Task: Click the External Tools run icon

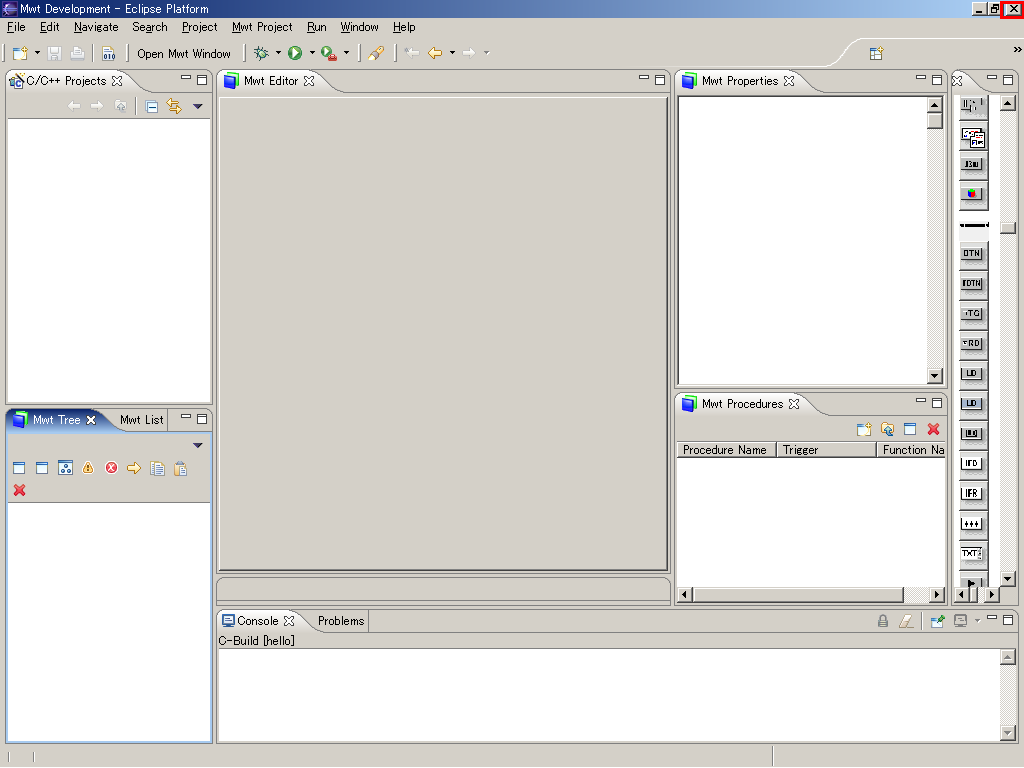Action: pyautogui.click(x=328, y=54)
